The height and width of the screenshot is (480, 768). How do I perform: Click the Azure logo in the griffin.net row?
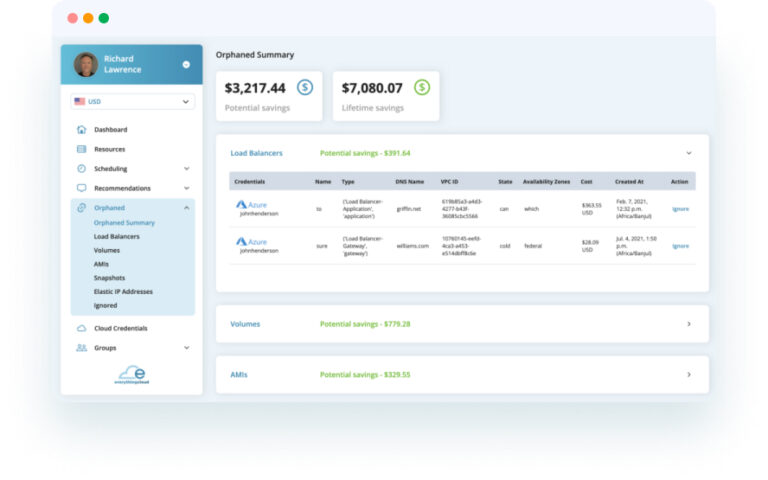[251, 205]
